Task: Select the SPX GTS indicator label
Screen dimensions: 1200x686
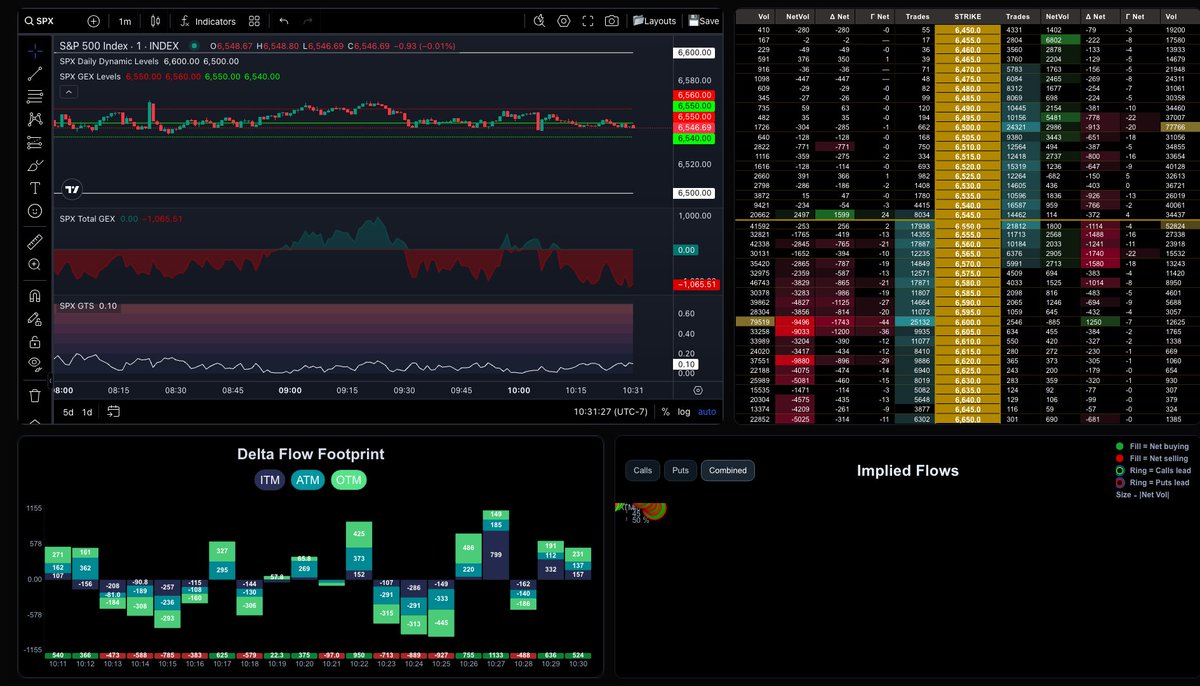Action: coord(77,306)
